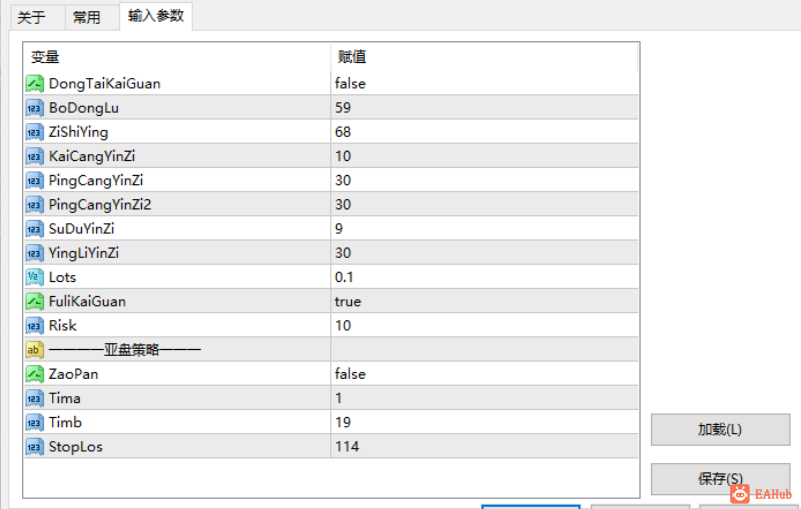Viewport: 801px width, 509px height.
Task: Select the Risk parameter row name
Action: (62, 325)
